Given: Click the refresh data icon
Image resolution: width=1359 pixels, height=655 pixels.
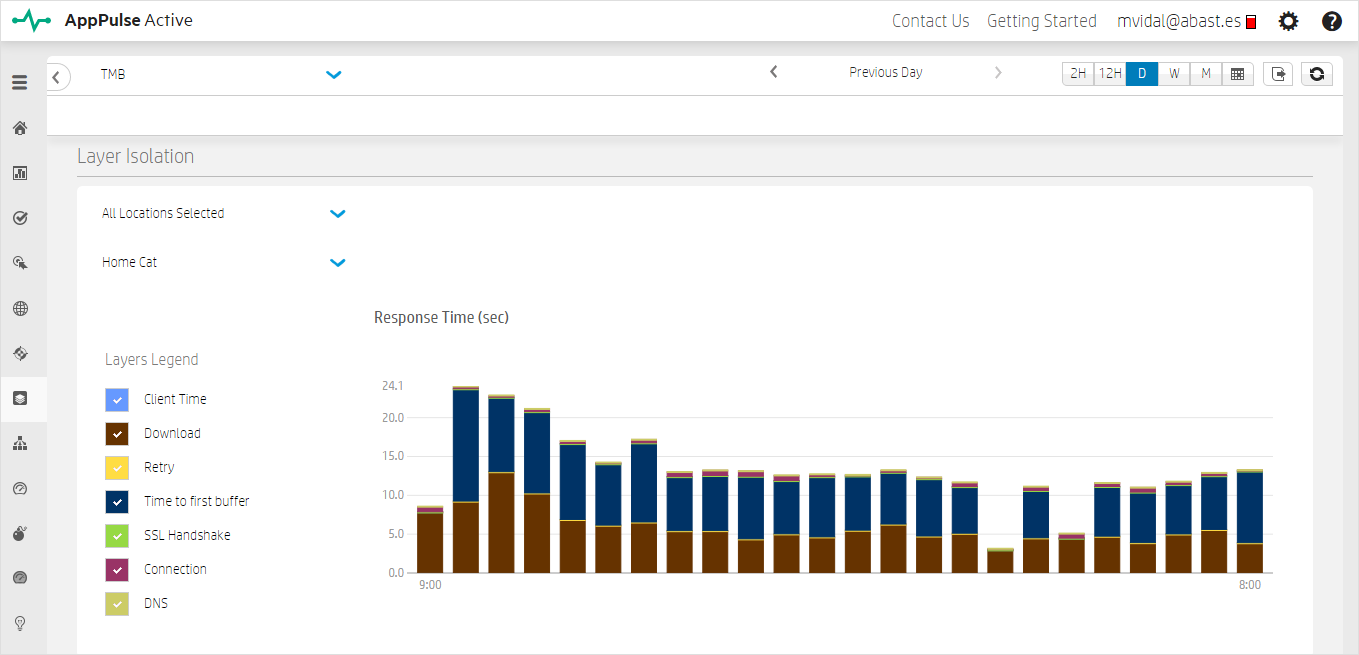Looking at the screenshot, I should point(1316,74).
